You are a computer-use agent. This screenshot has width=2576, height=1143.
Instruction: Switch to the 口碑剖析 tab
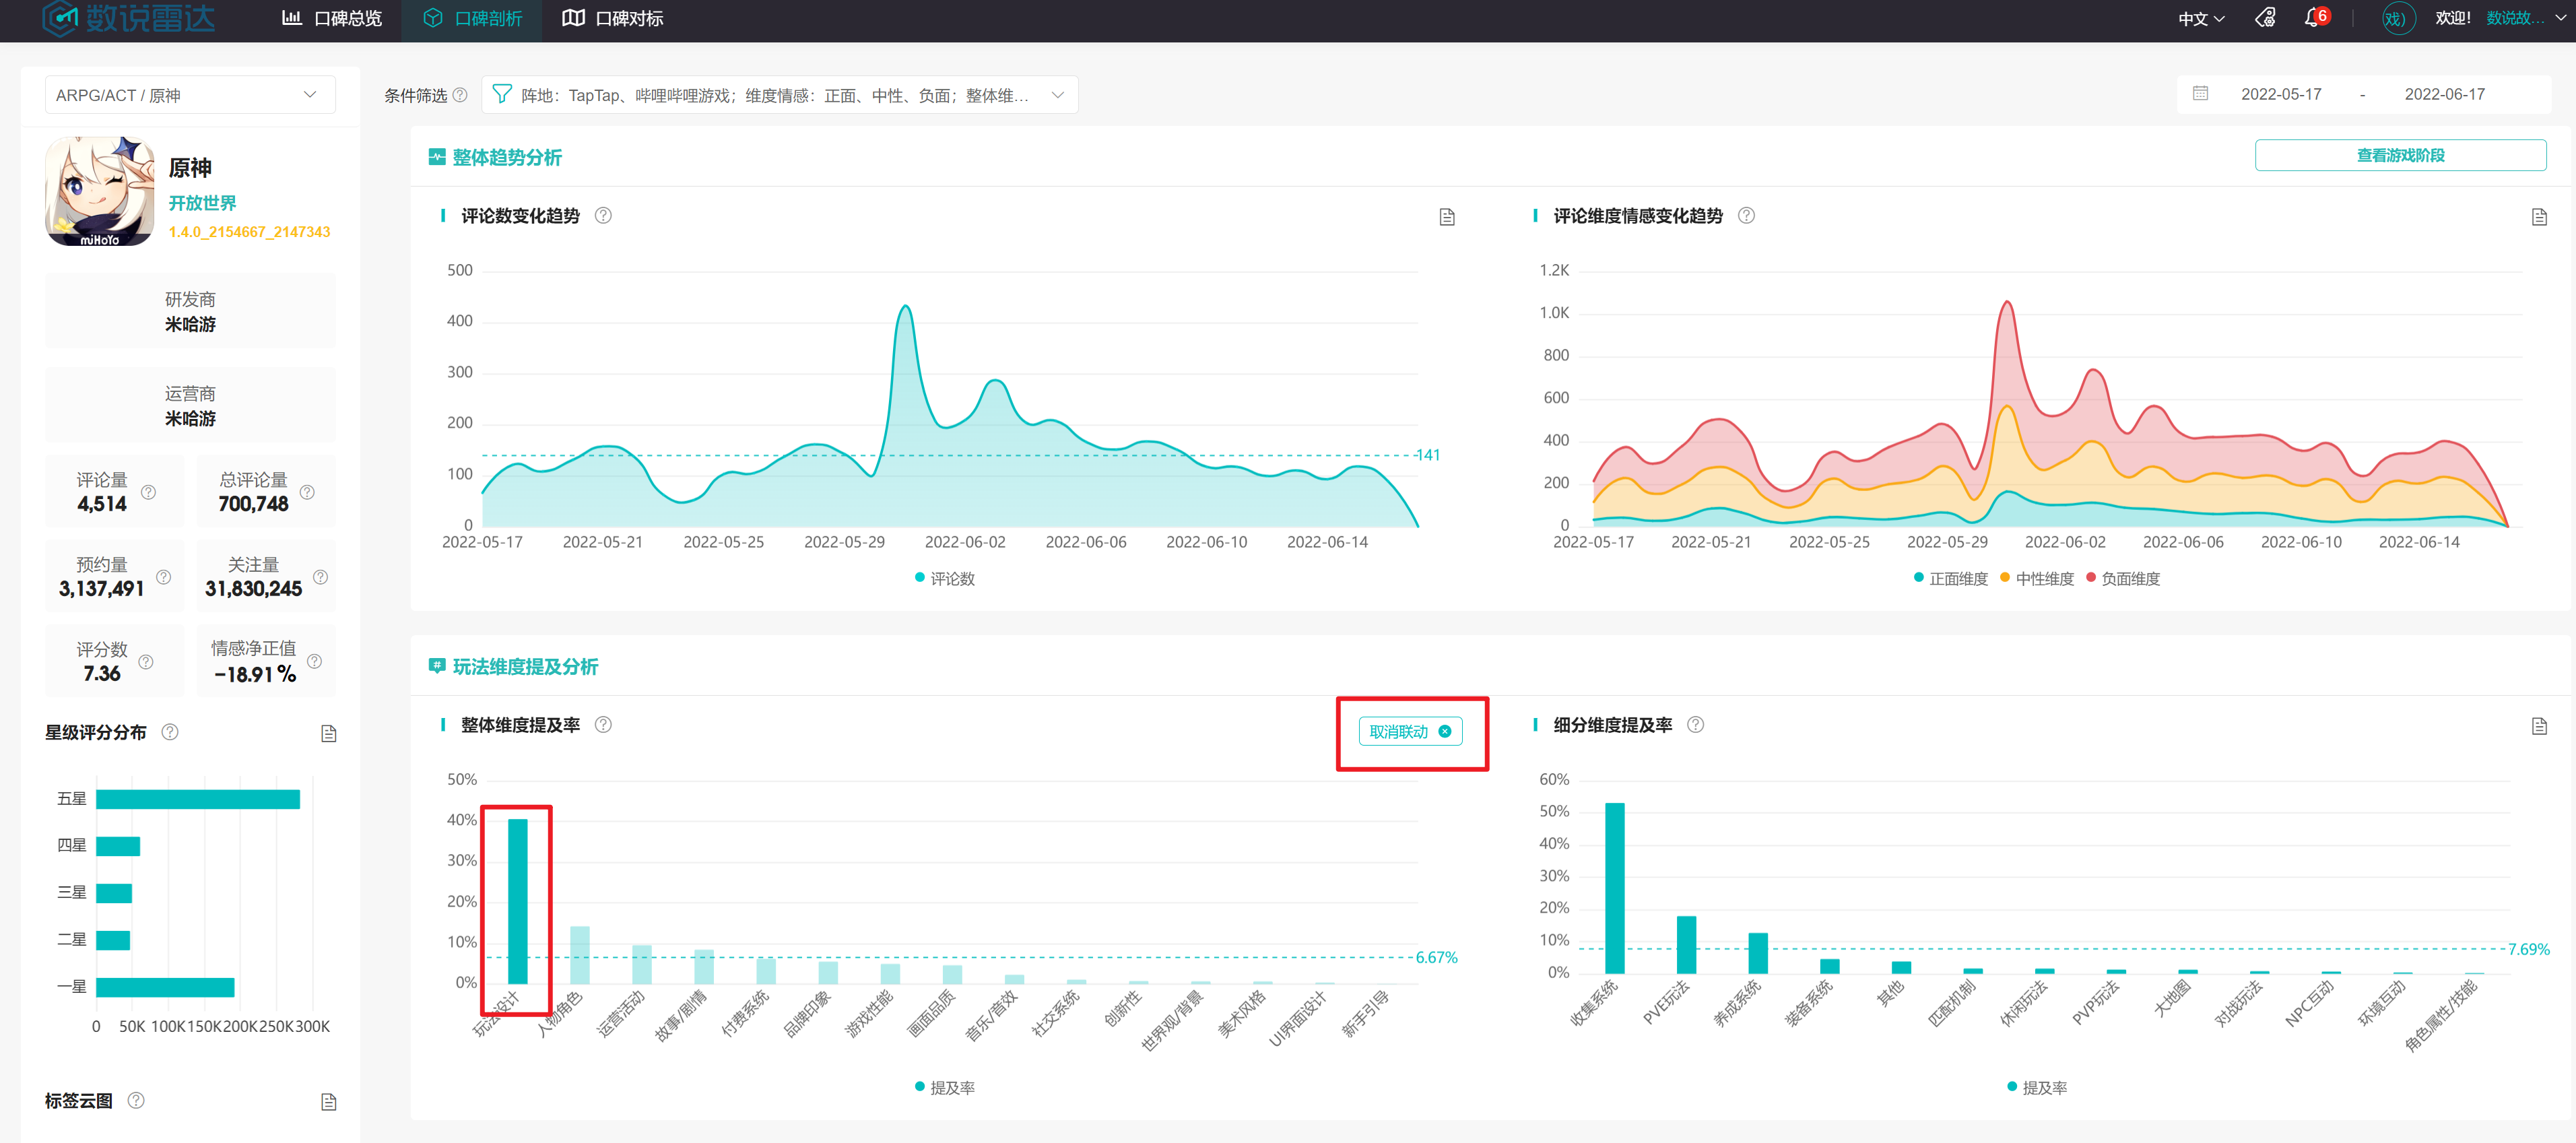pos(472,18)
